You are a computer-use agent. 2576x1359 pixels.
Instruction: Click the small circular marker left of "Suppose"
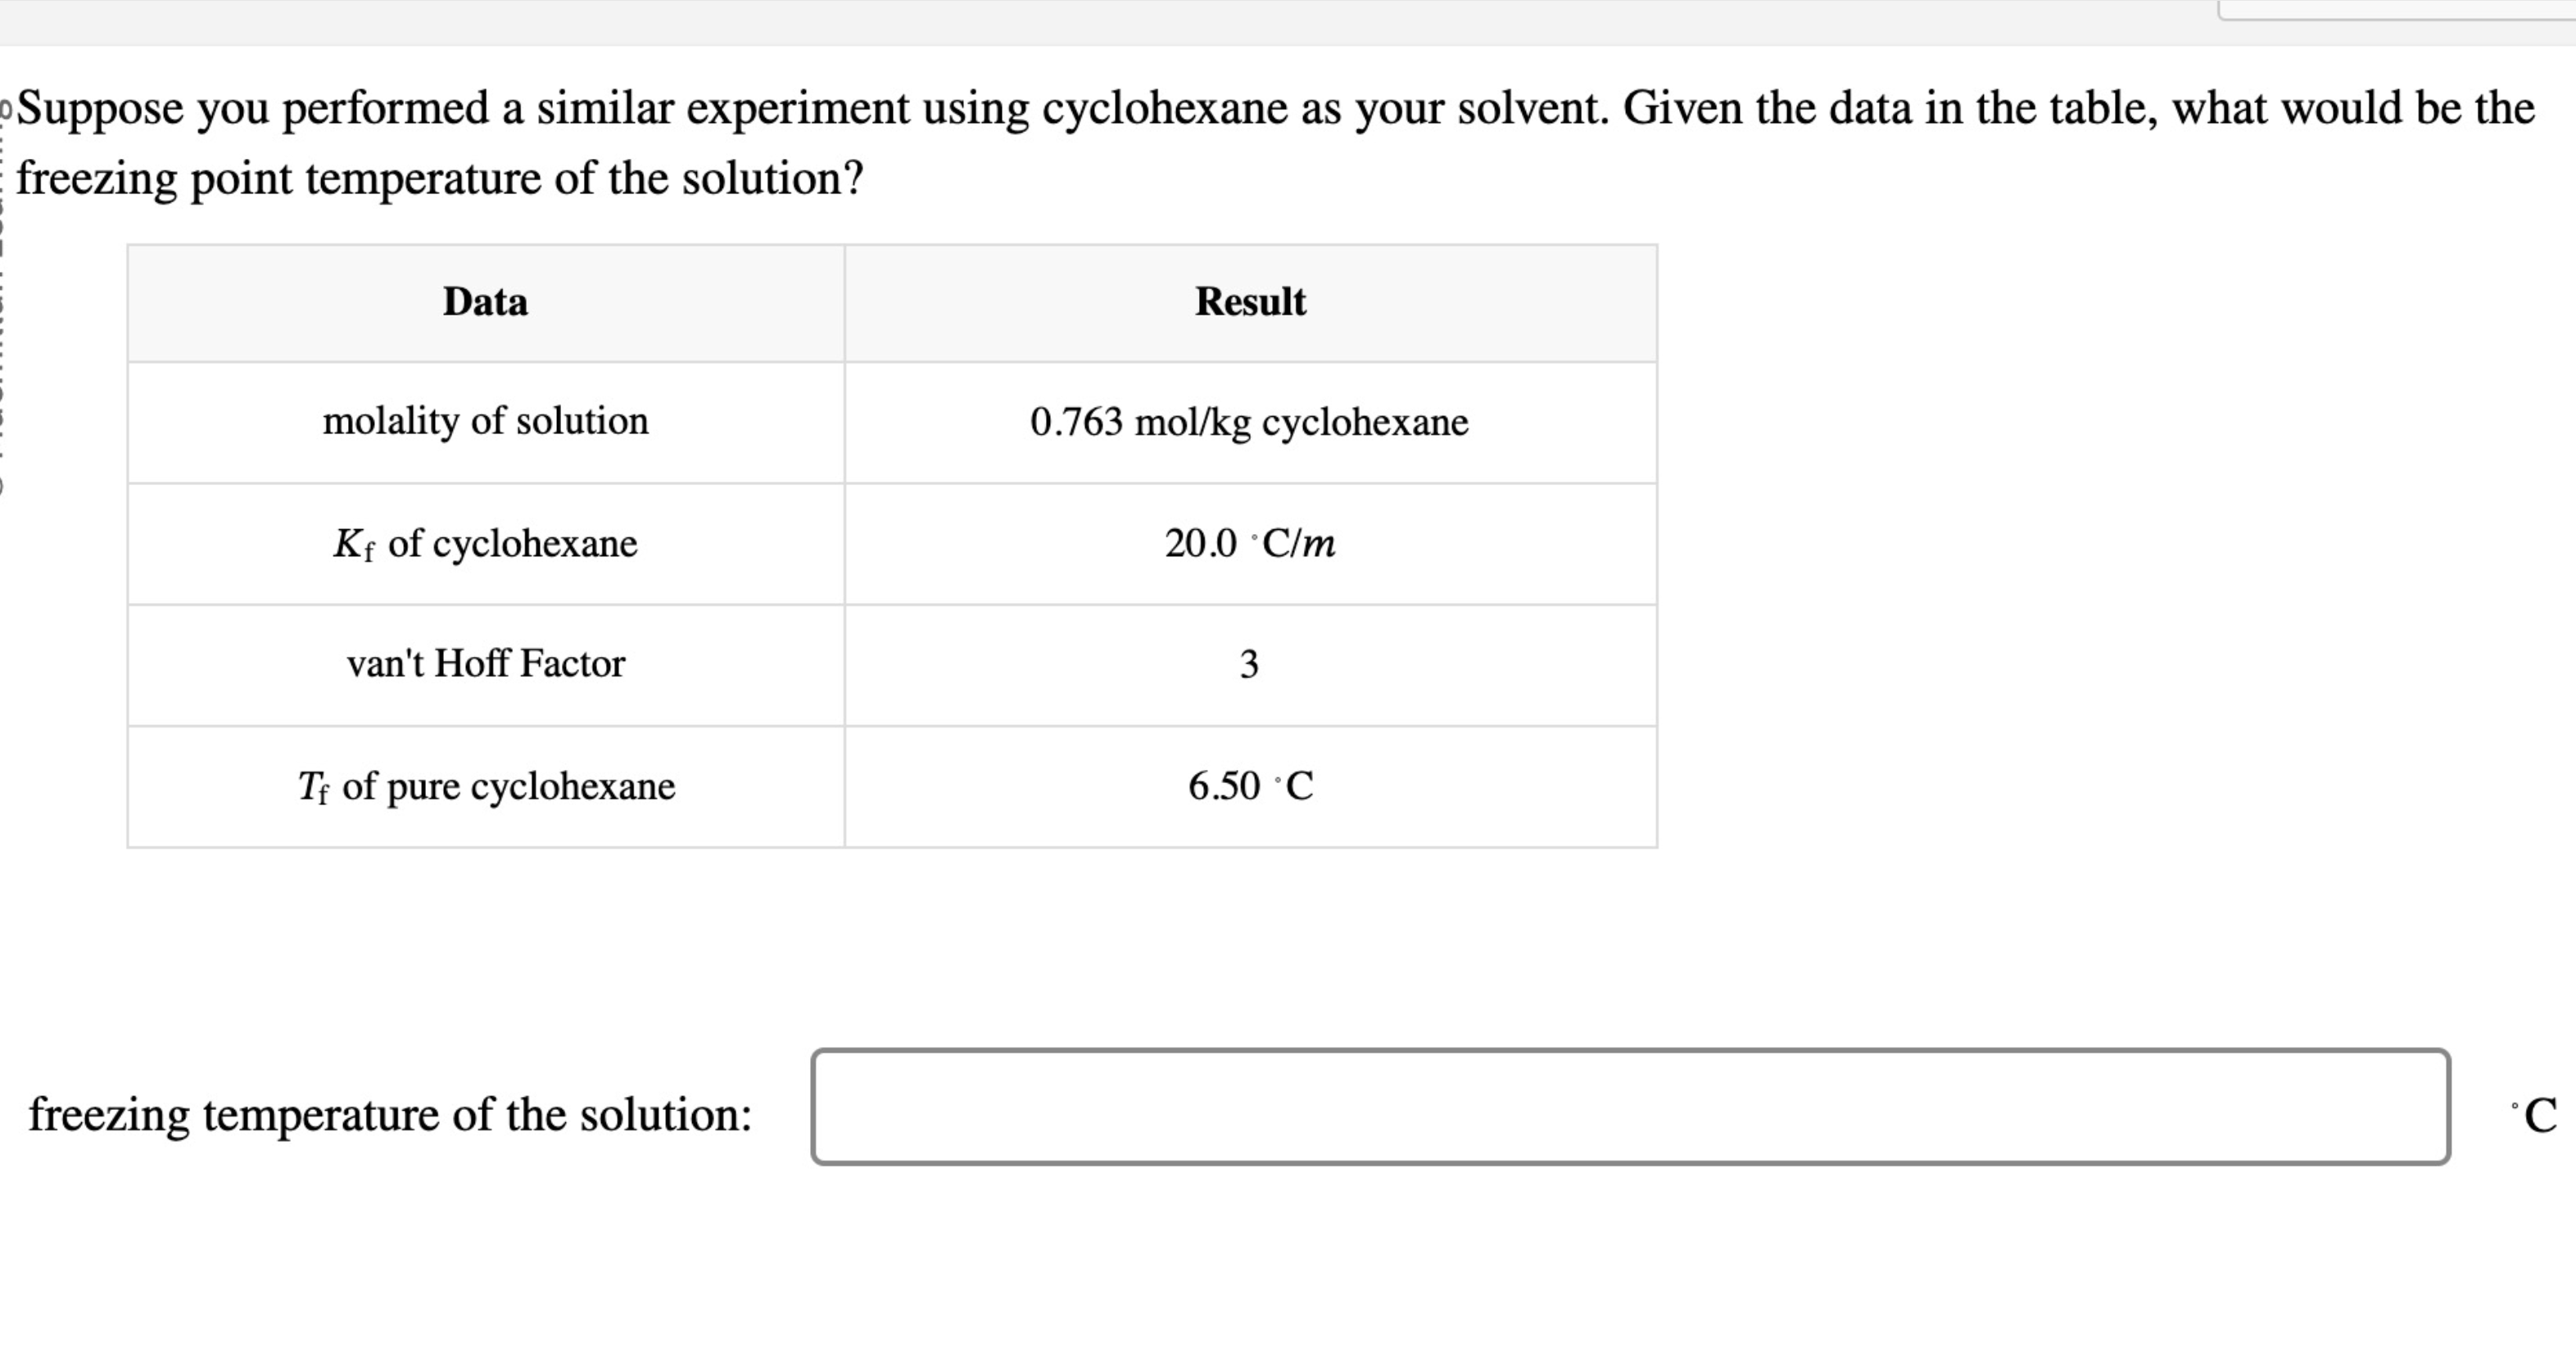click(8, 105)
